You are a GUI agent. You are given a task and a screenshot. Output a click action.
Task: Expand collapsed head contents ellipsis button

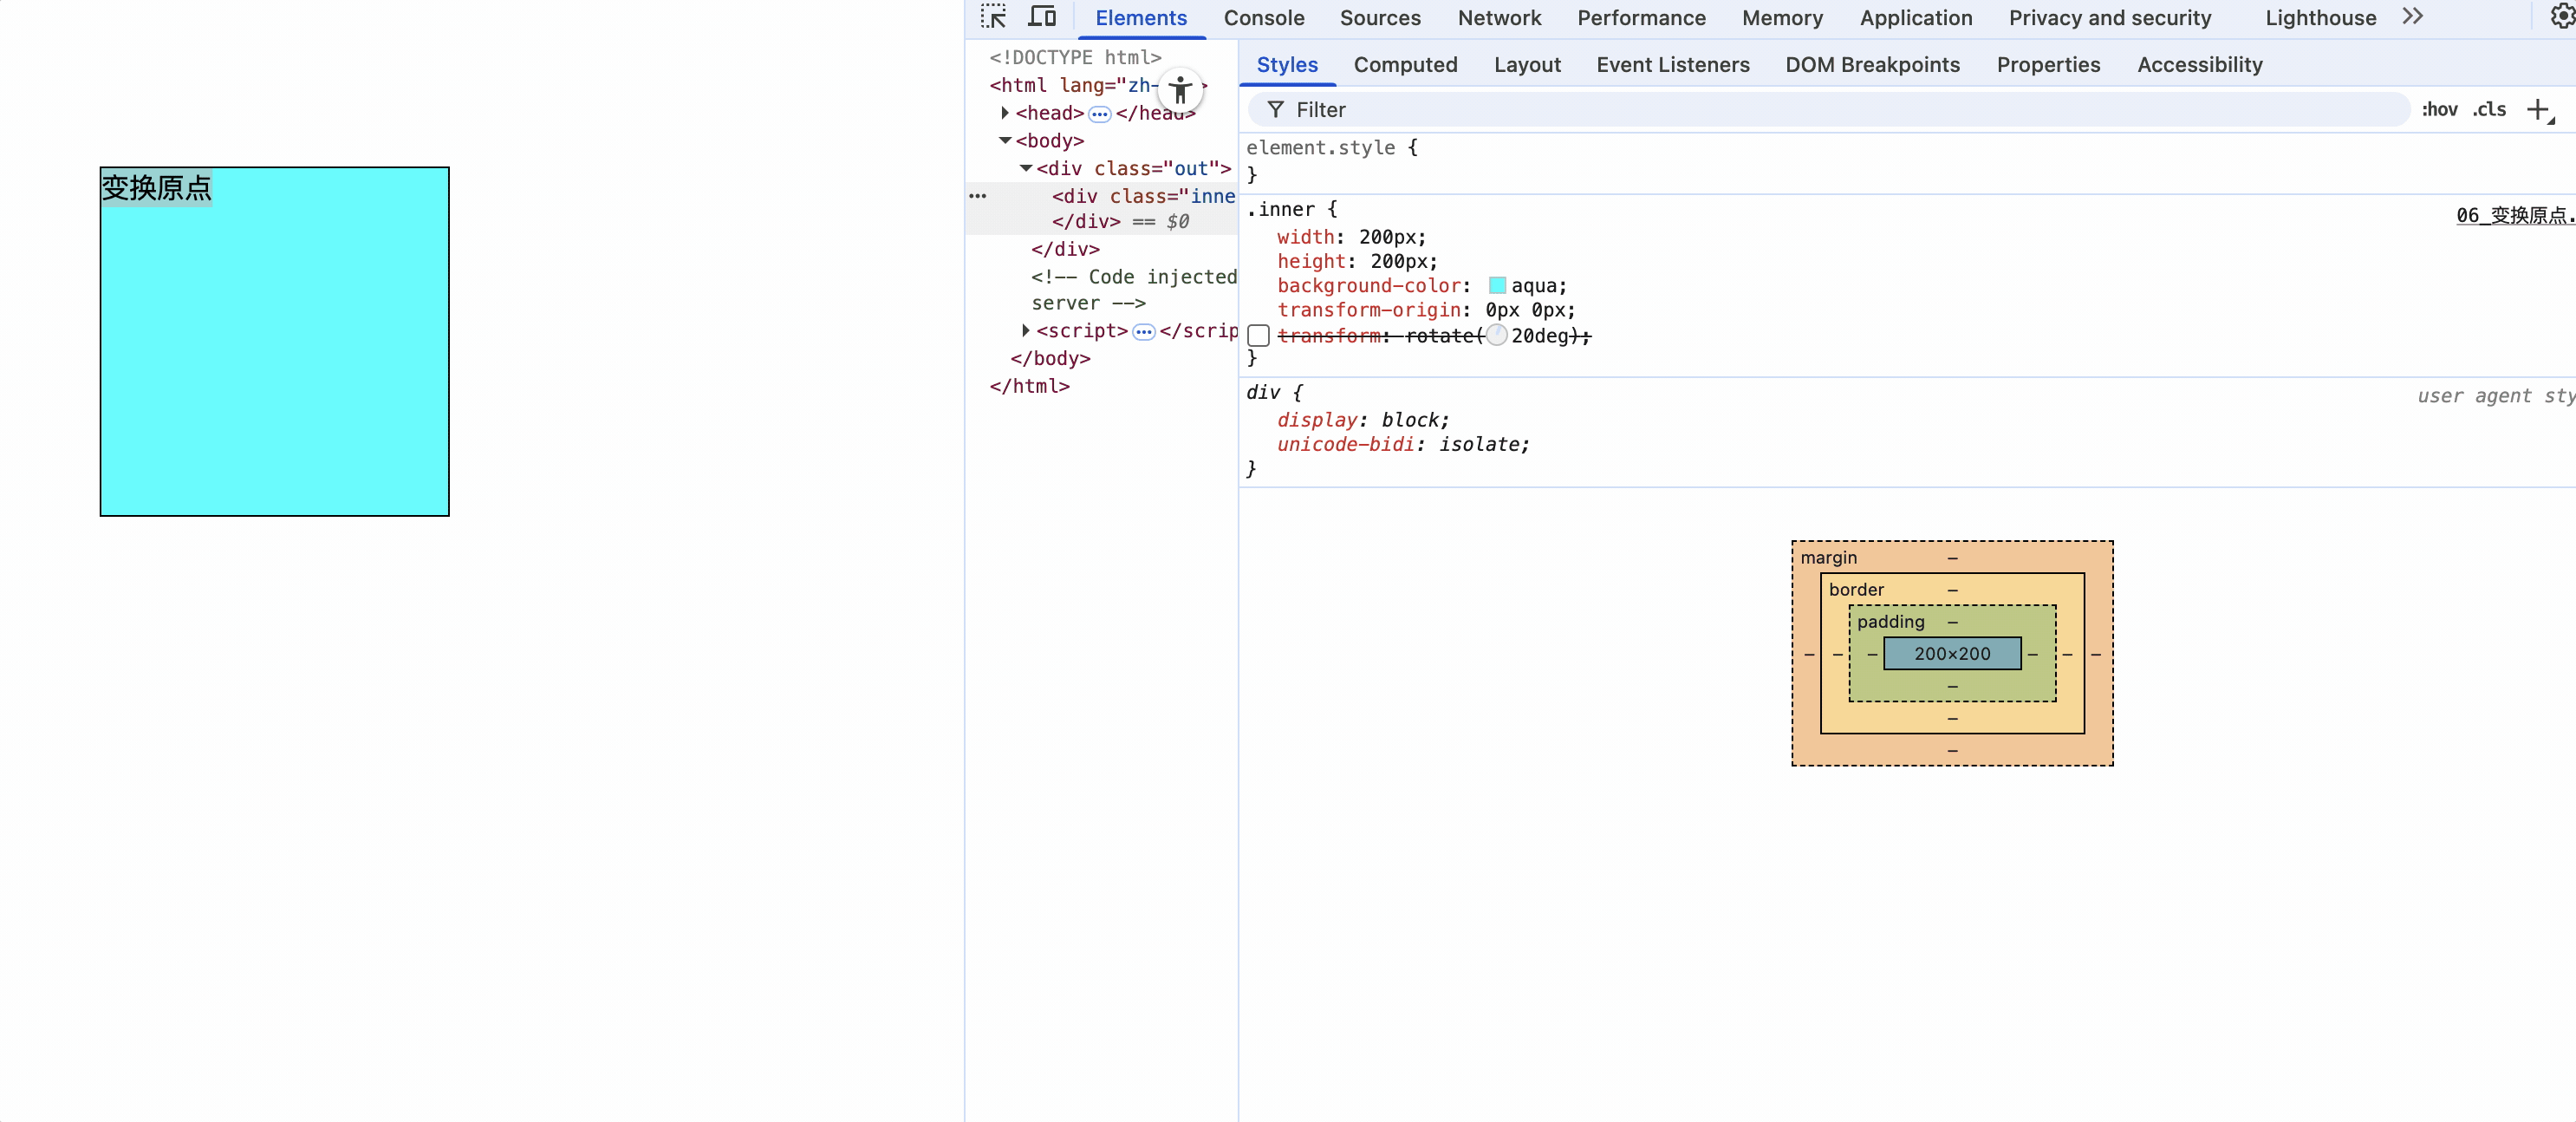point(1099,114)
